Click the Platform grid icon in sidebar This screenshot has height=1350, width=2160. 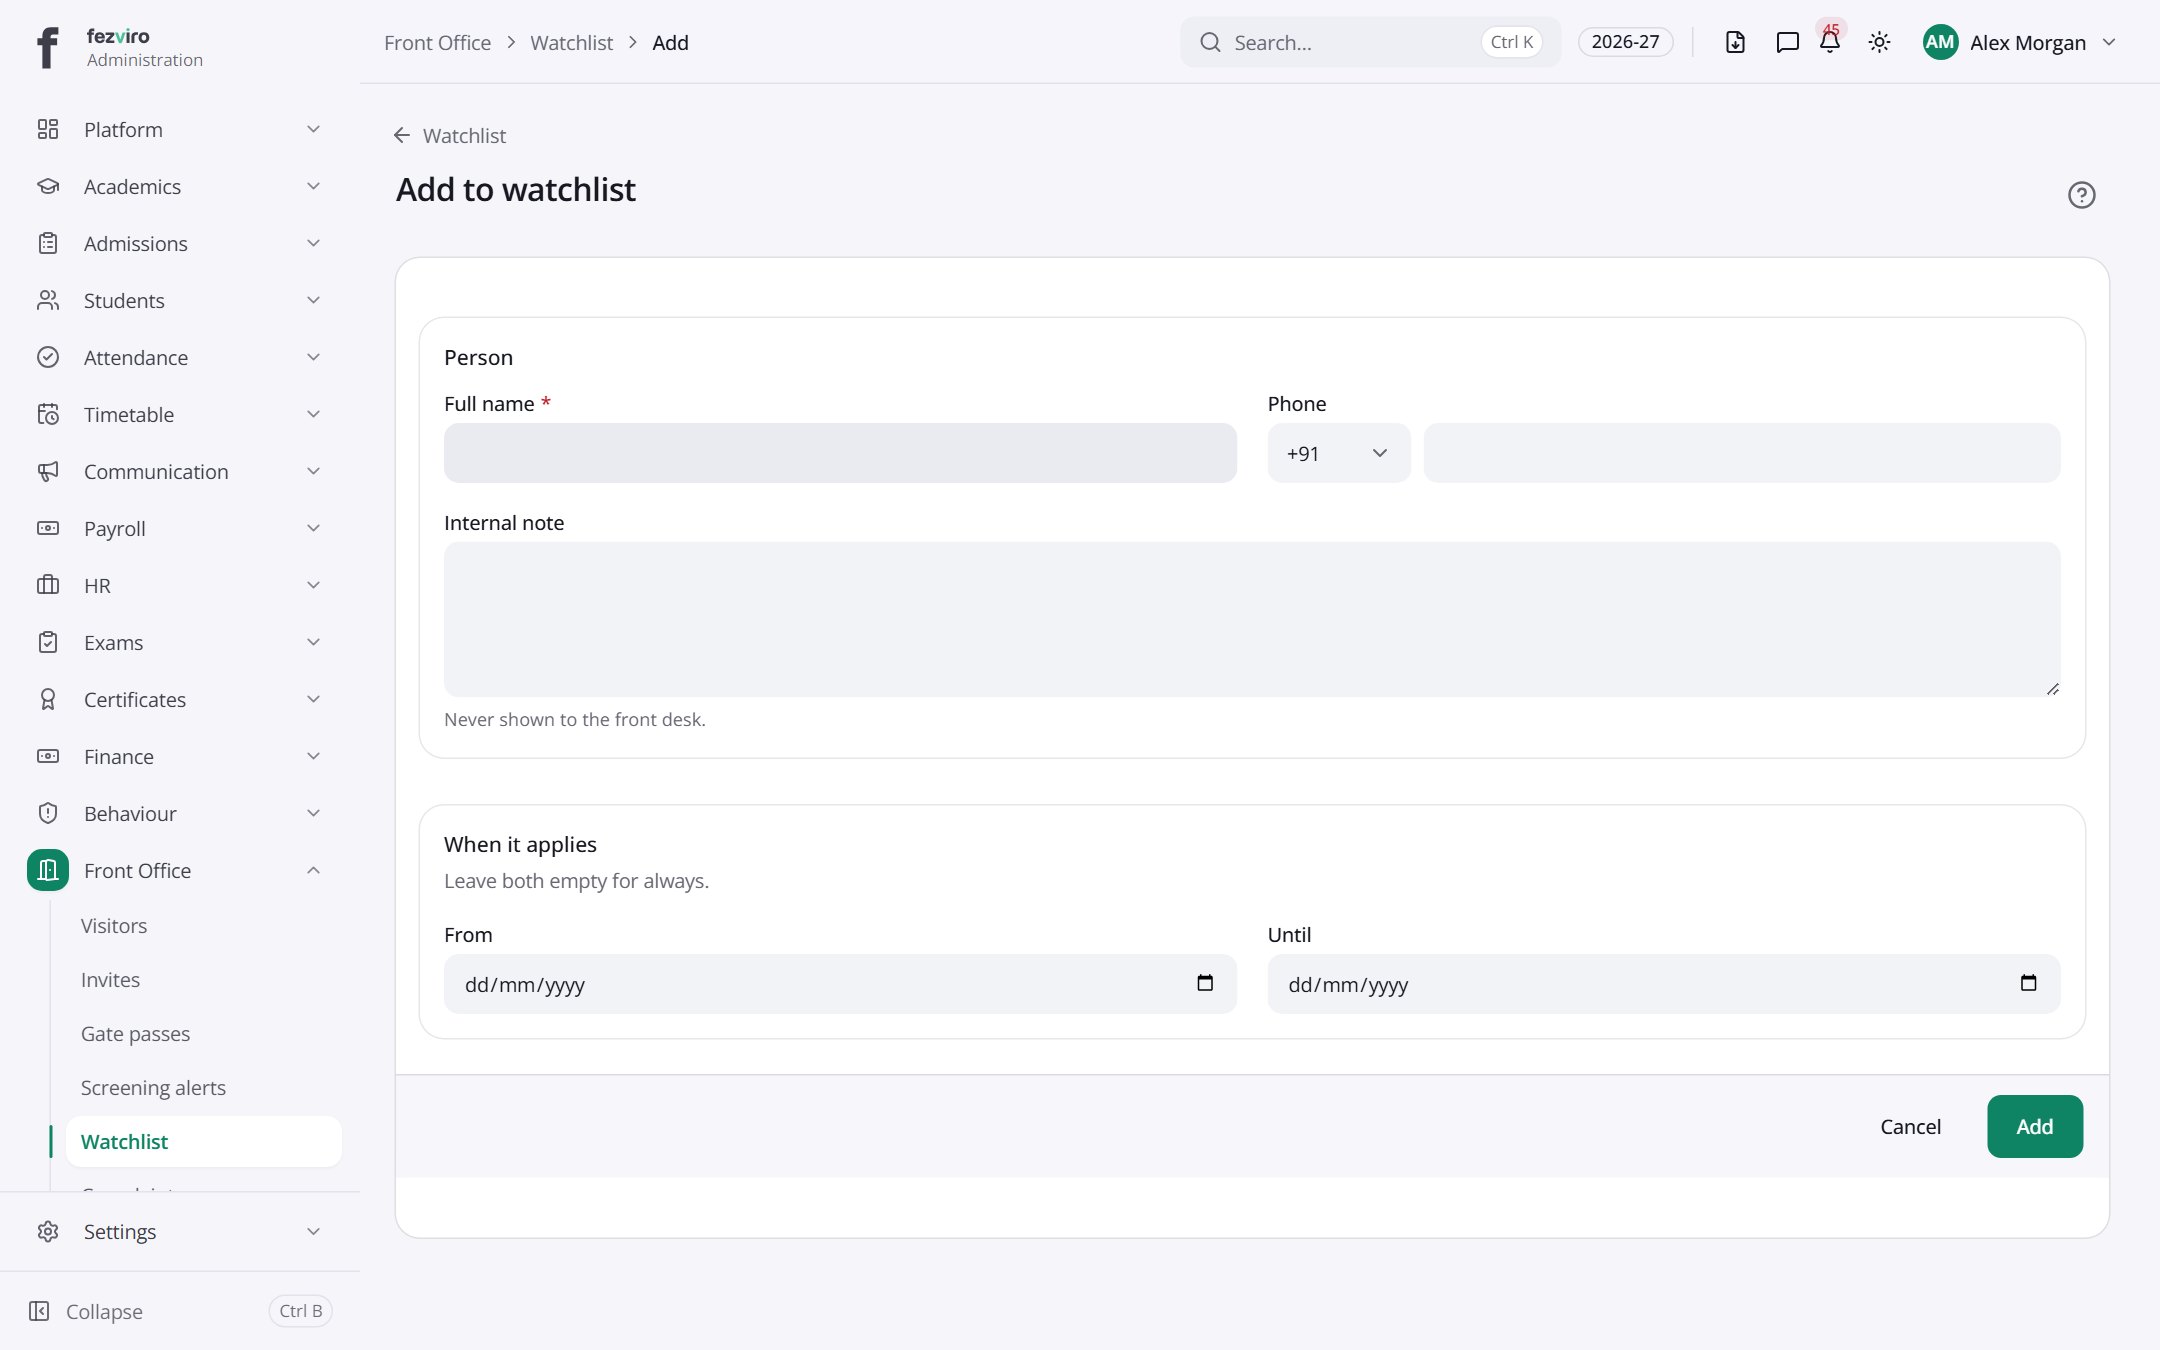pyautogui.click(x=48, y=129)
